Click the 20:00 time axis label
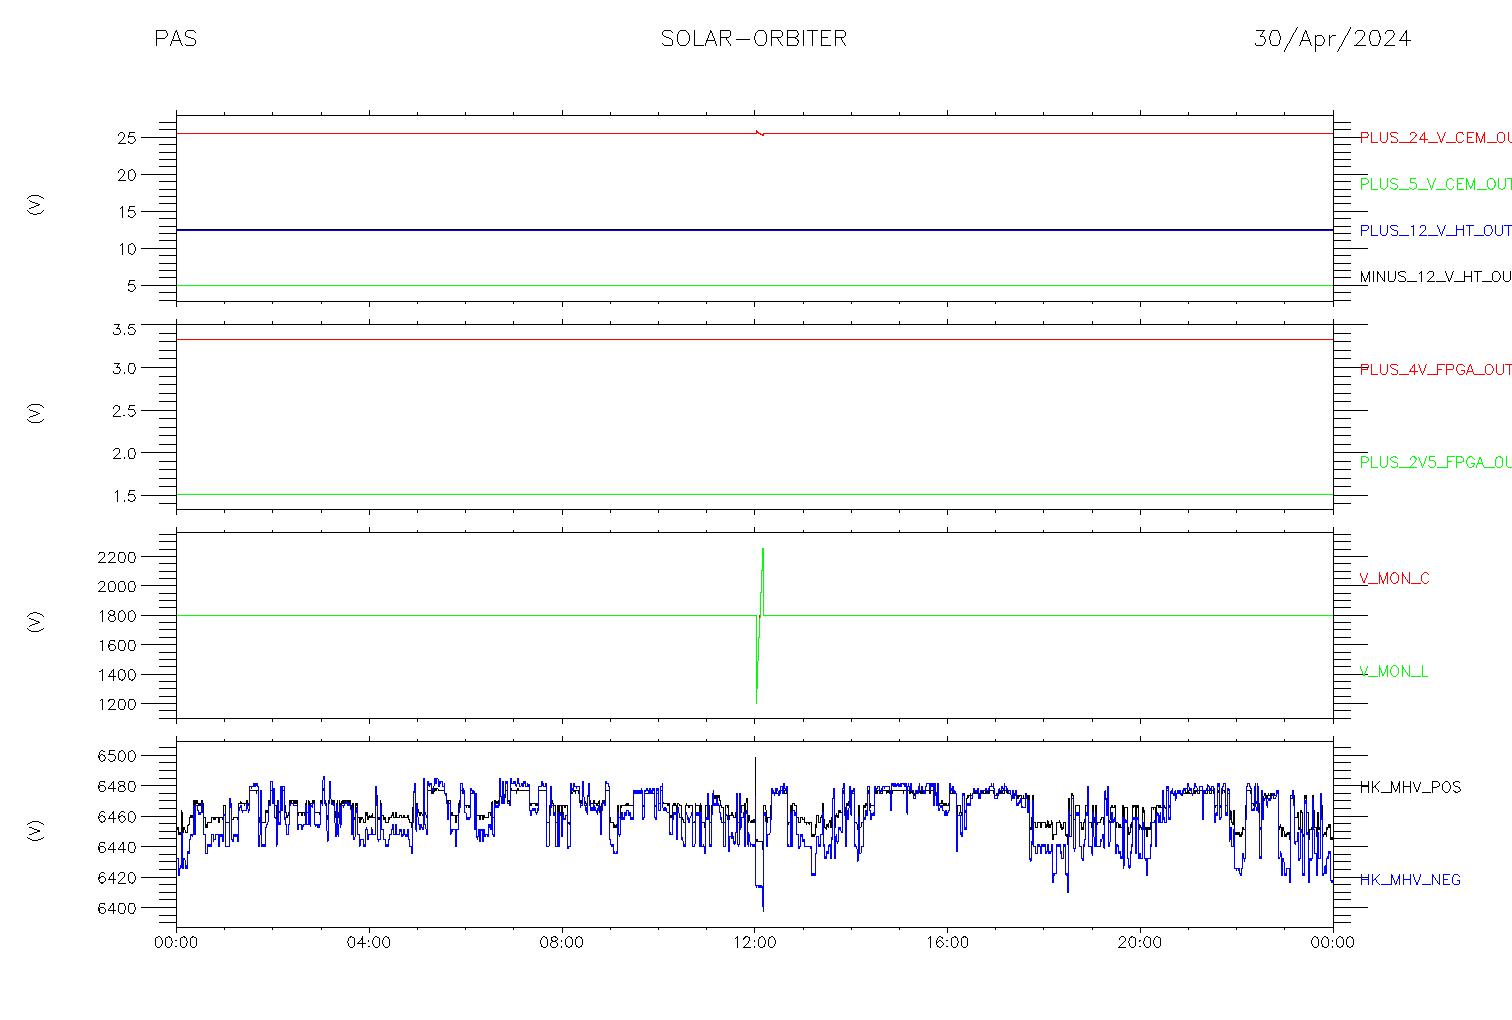This screenshot has width=1512, height=1020. pyautogui.click(x=1140, y=943)
